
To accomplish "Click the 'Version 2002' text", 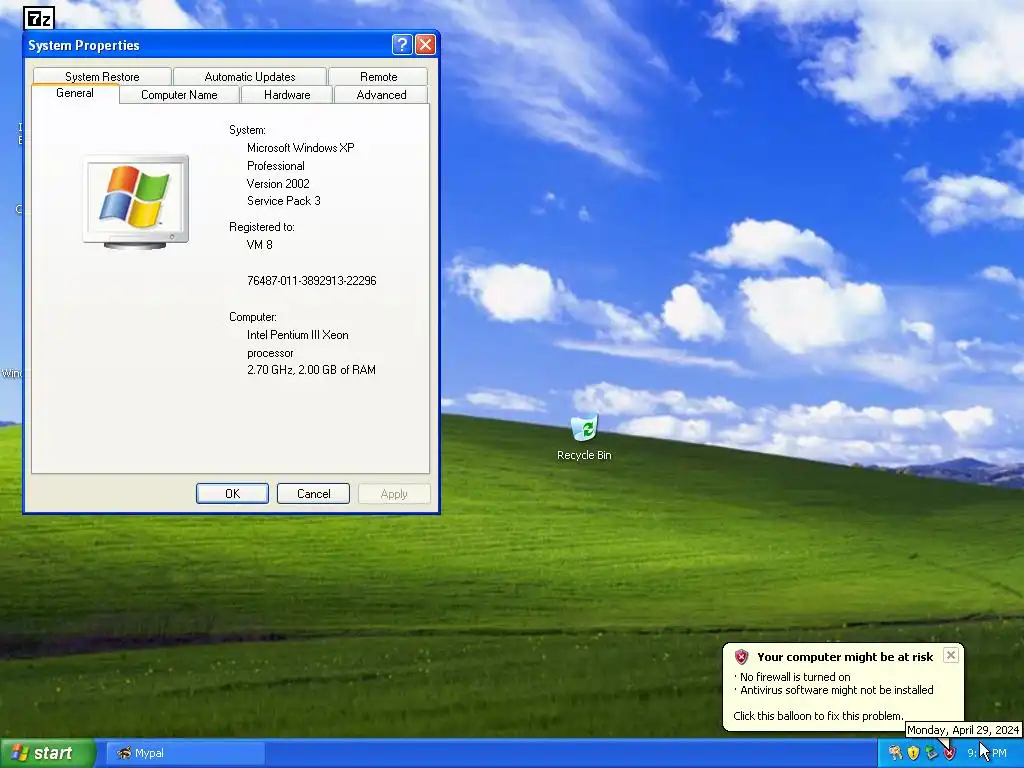I will pos(278,184).
